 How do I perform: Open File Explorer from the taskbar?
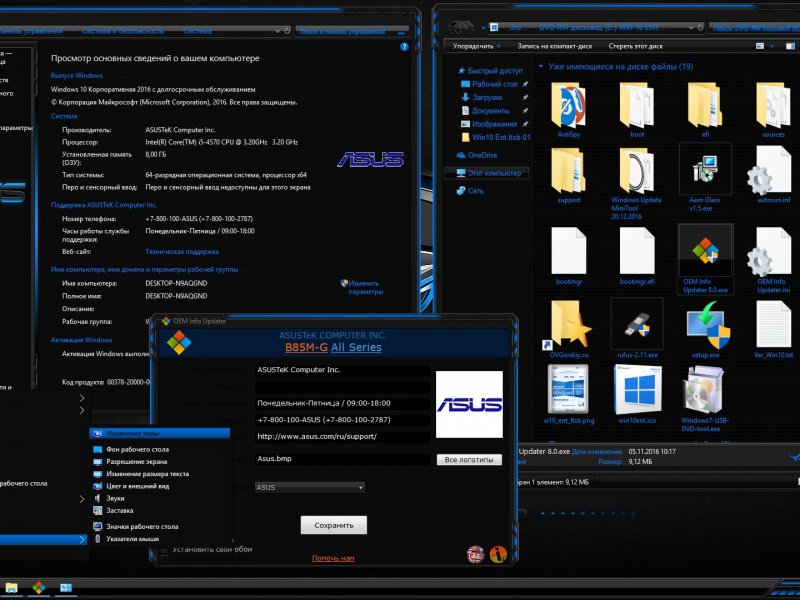point(11,587)
